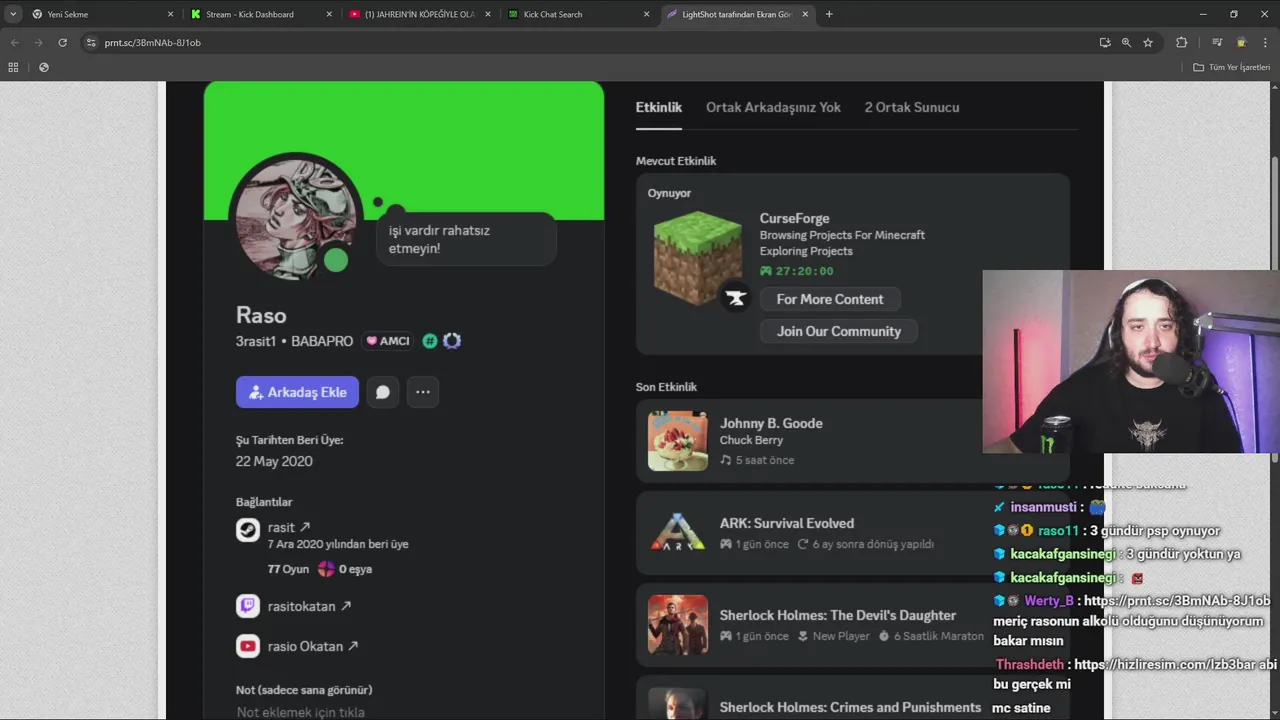Switch to the Yeni Sekme tab
The image size is (1280, 720).
coord(102,14)
